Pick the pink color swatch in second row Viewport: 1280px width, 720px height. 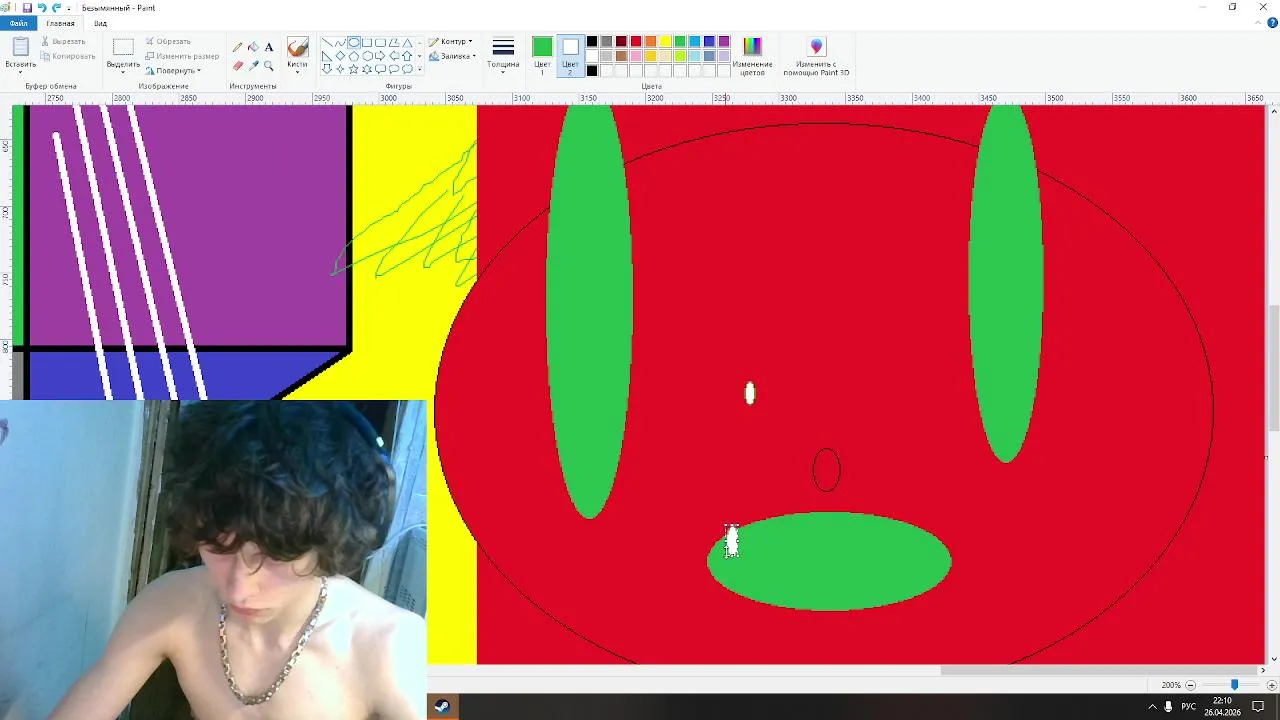coord(636,56)
